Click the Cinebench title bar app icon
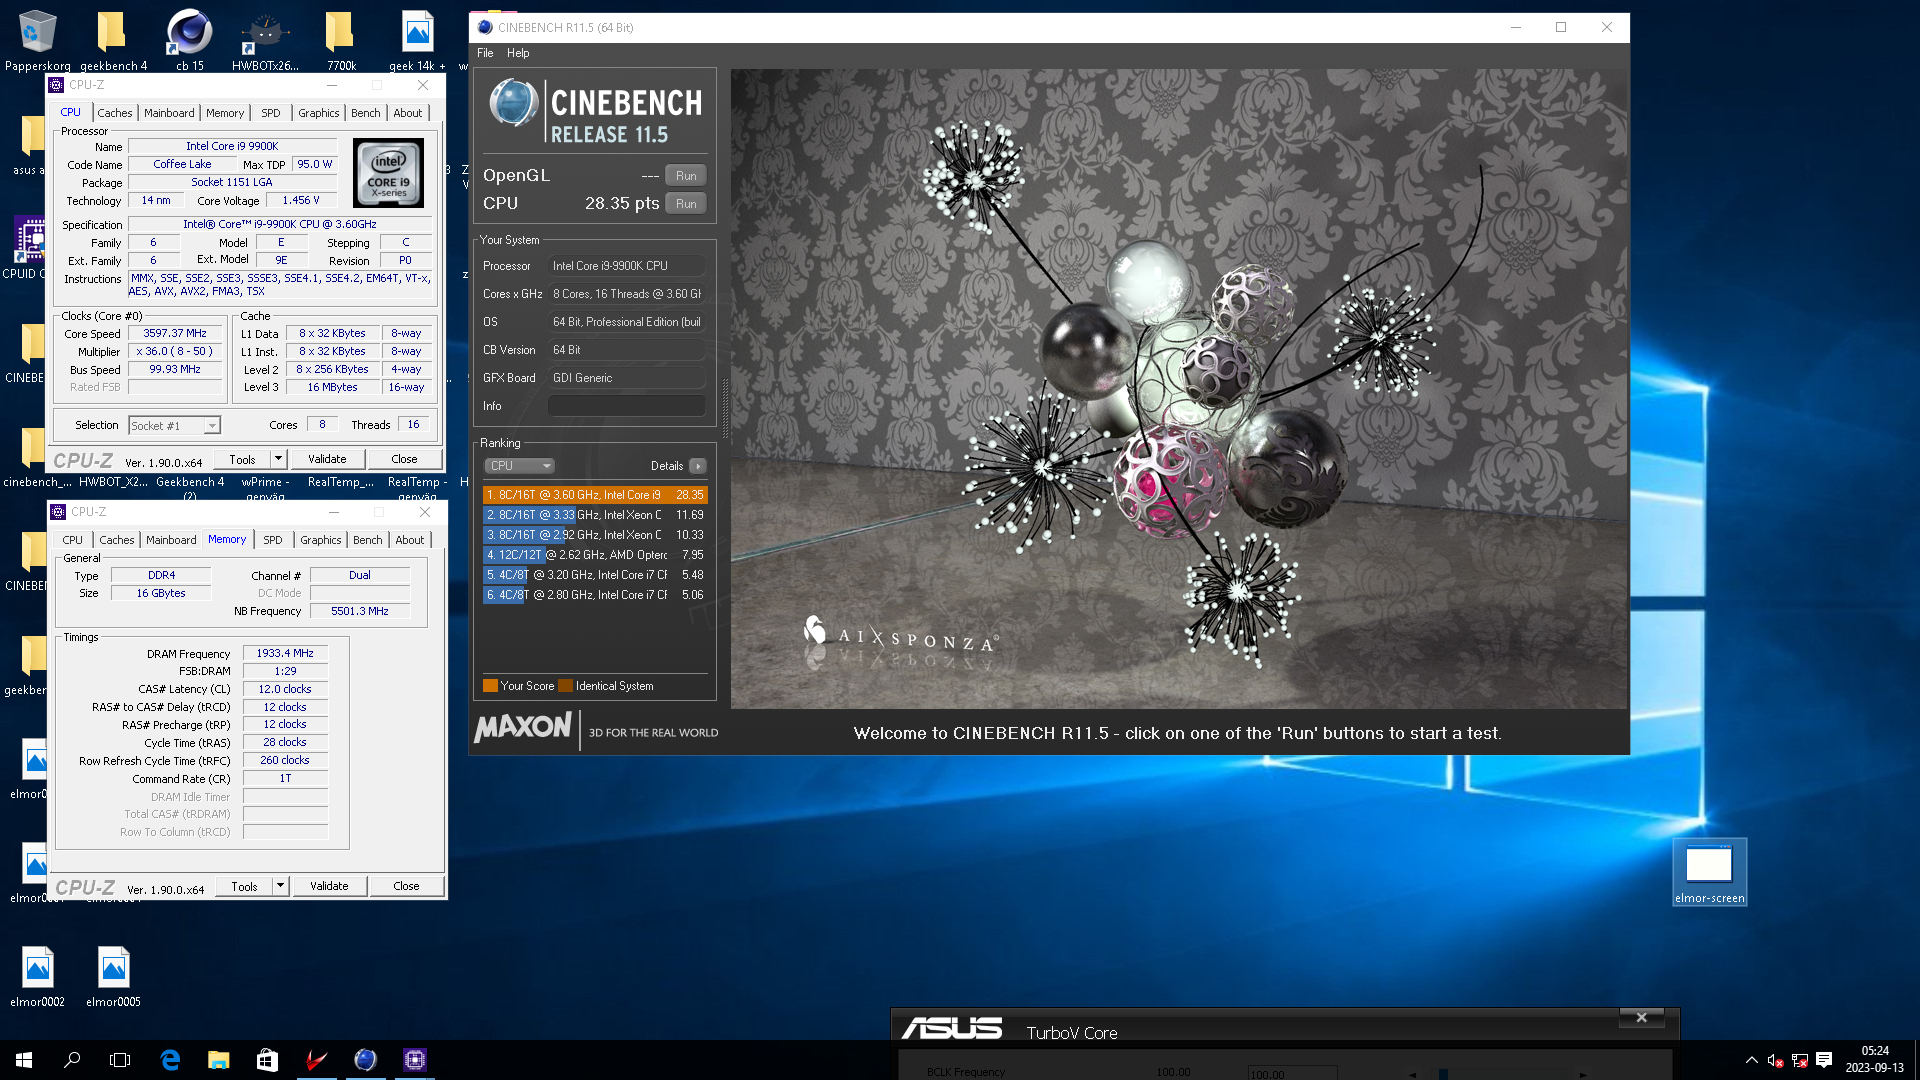The height and width of the screenshot is (1080, 1920). (x=485, y=27)
